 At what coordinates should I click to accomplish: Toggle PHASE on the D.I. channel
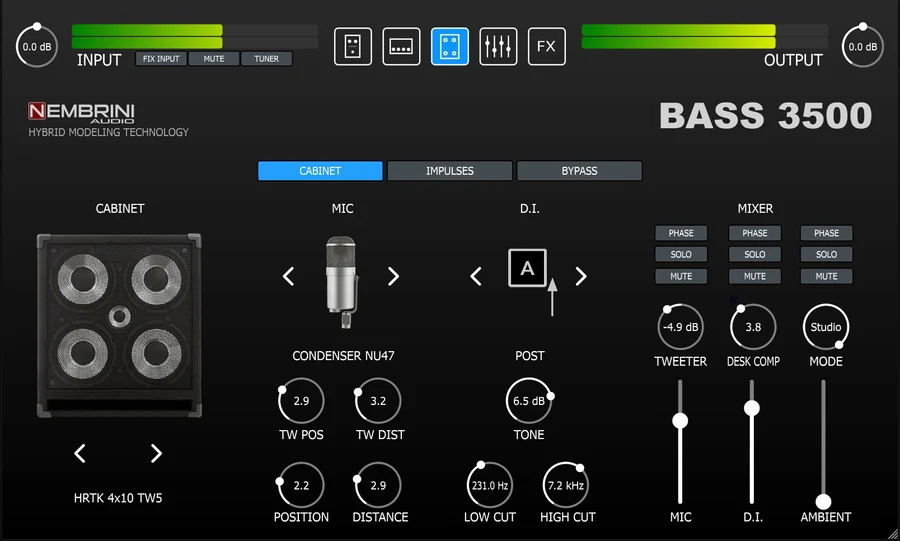click(x=755, y=233)
